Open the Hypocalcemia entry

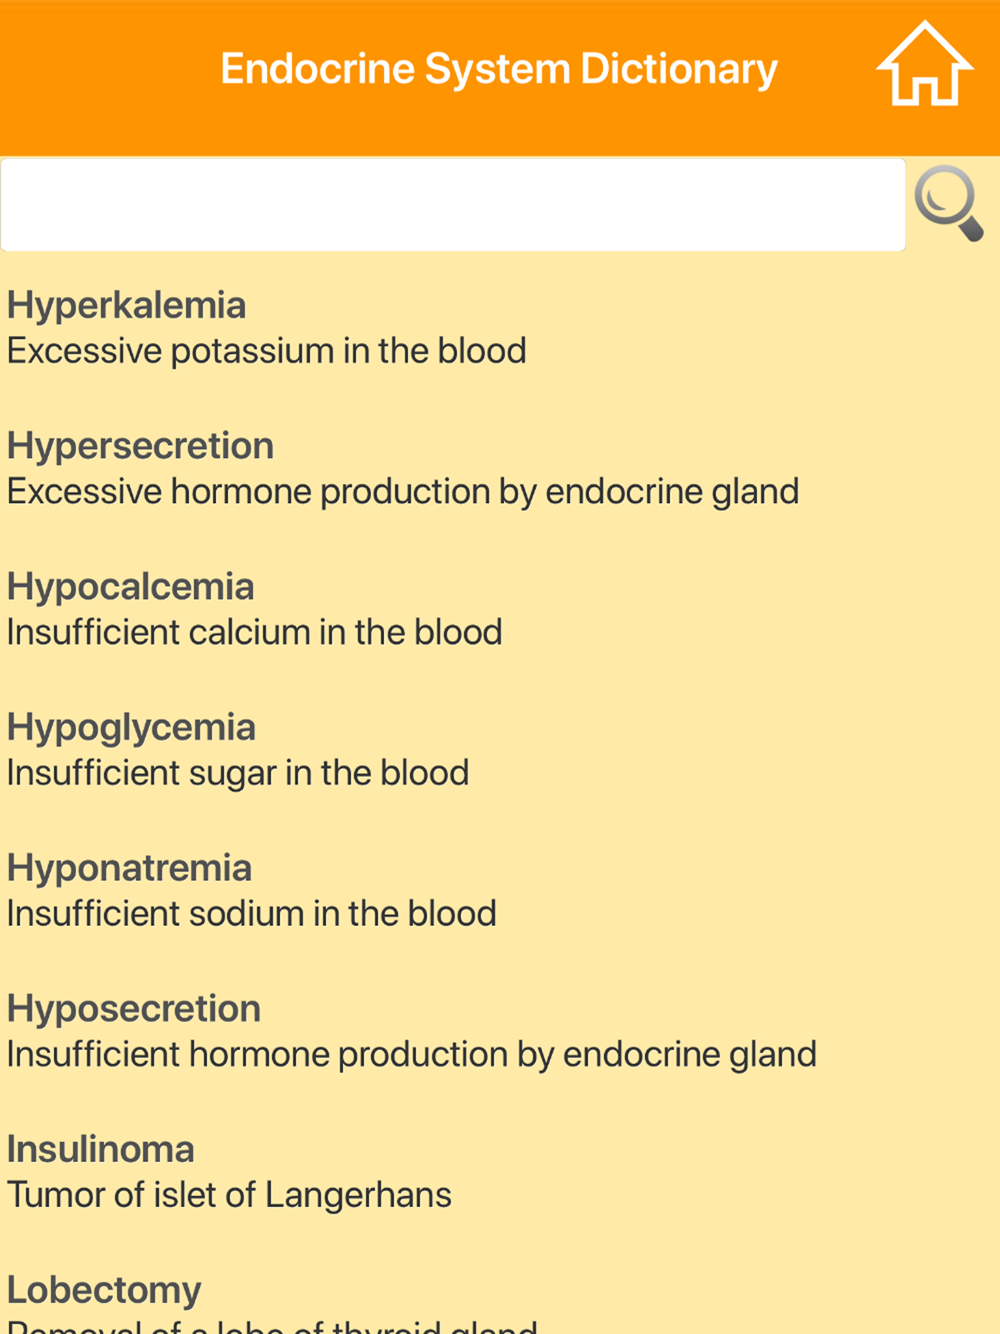click(130, 587)
